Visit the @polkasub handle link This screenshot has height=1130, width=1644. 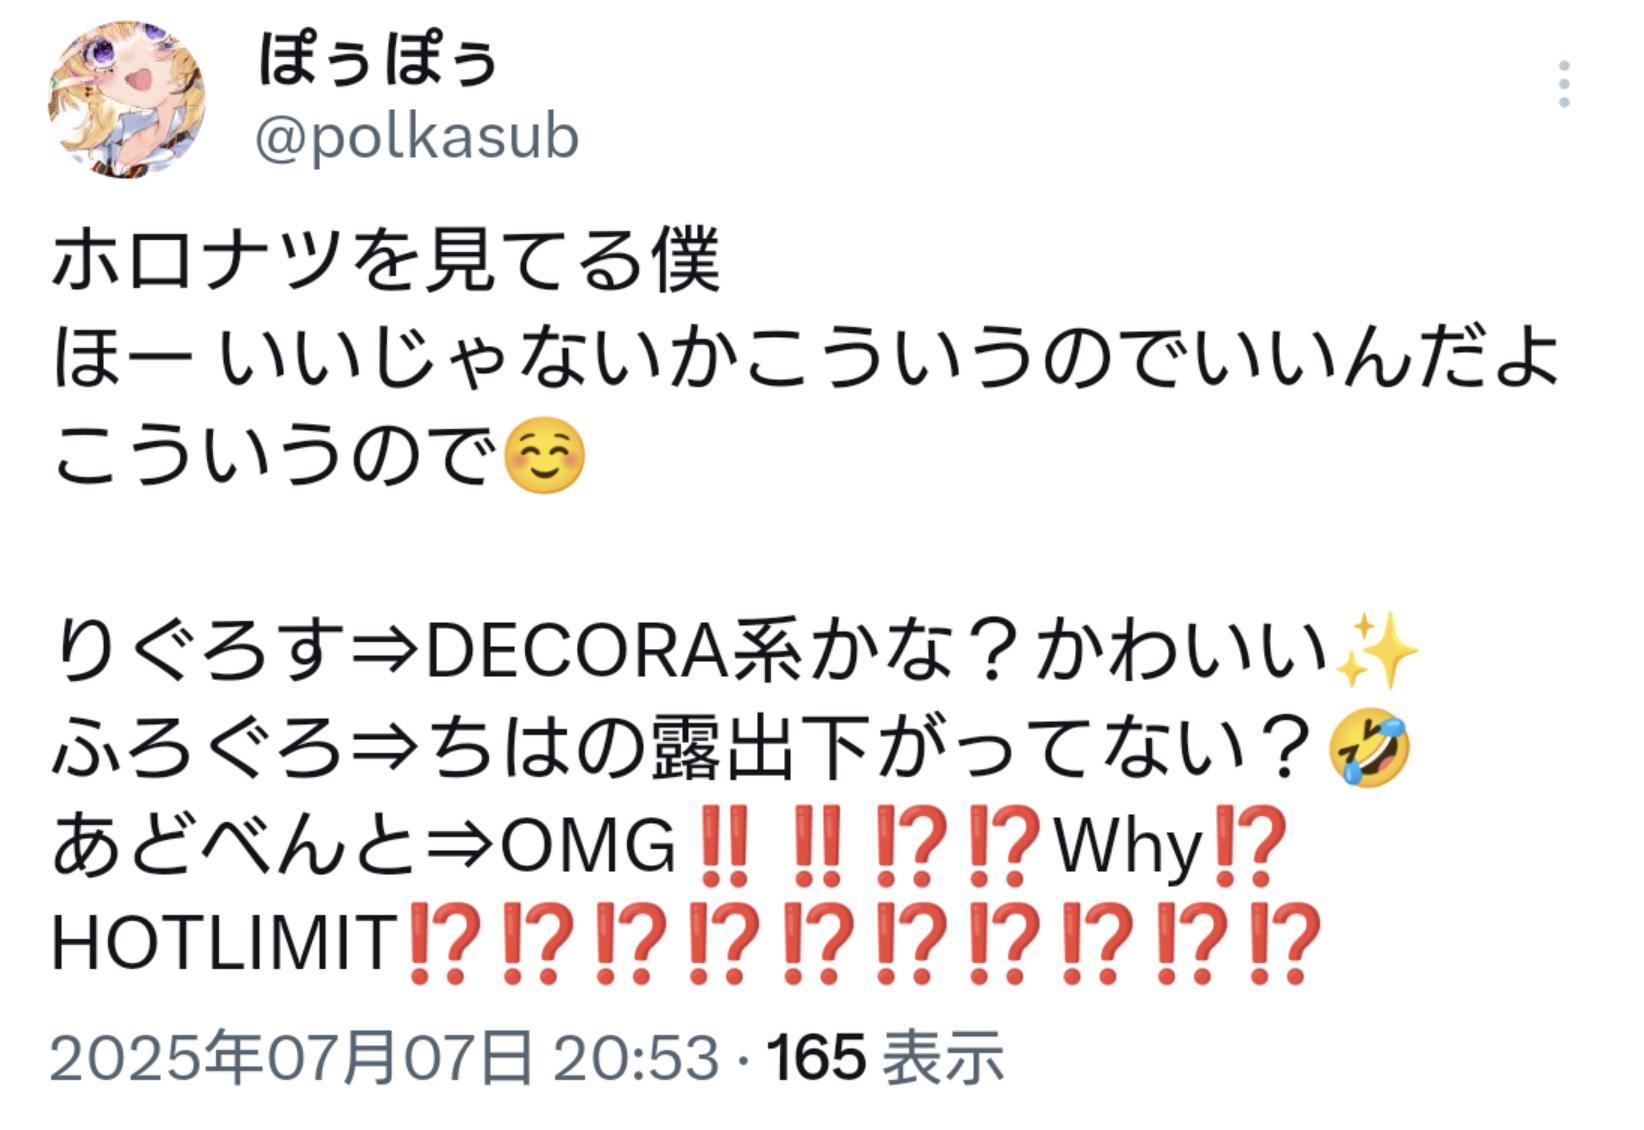click(417, 137)
